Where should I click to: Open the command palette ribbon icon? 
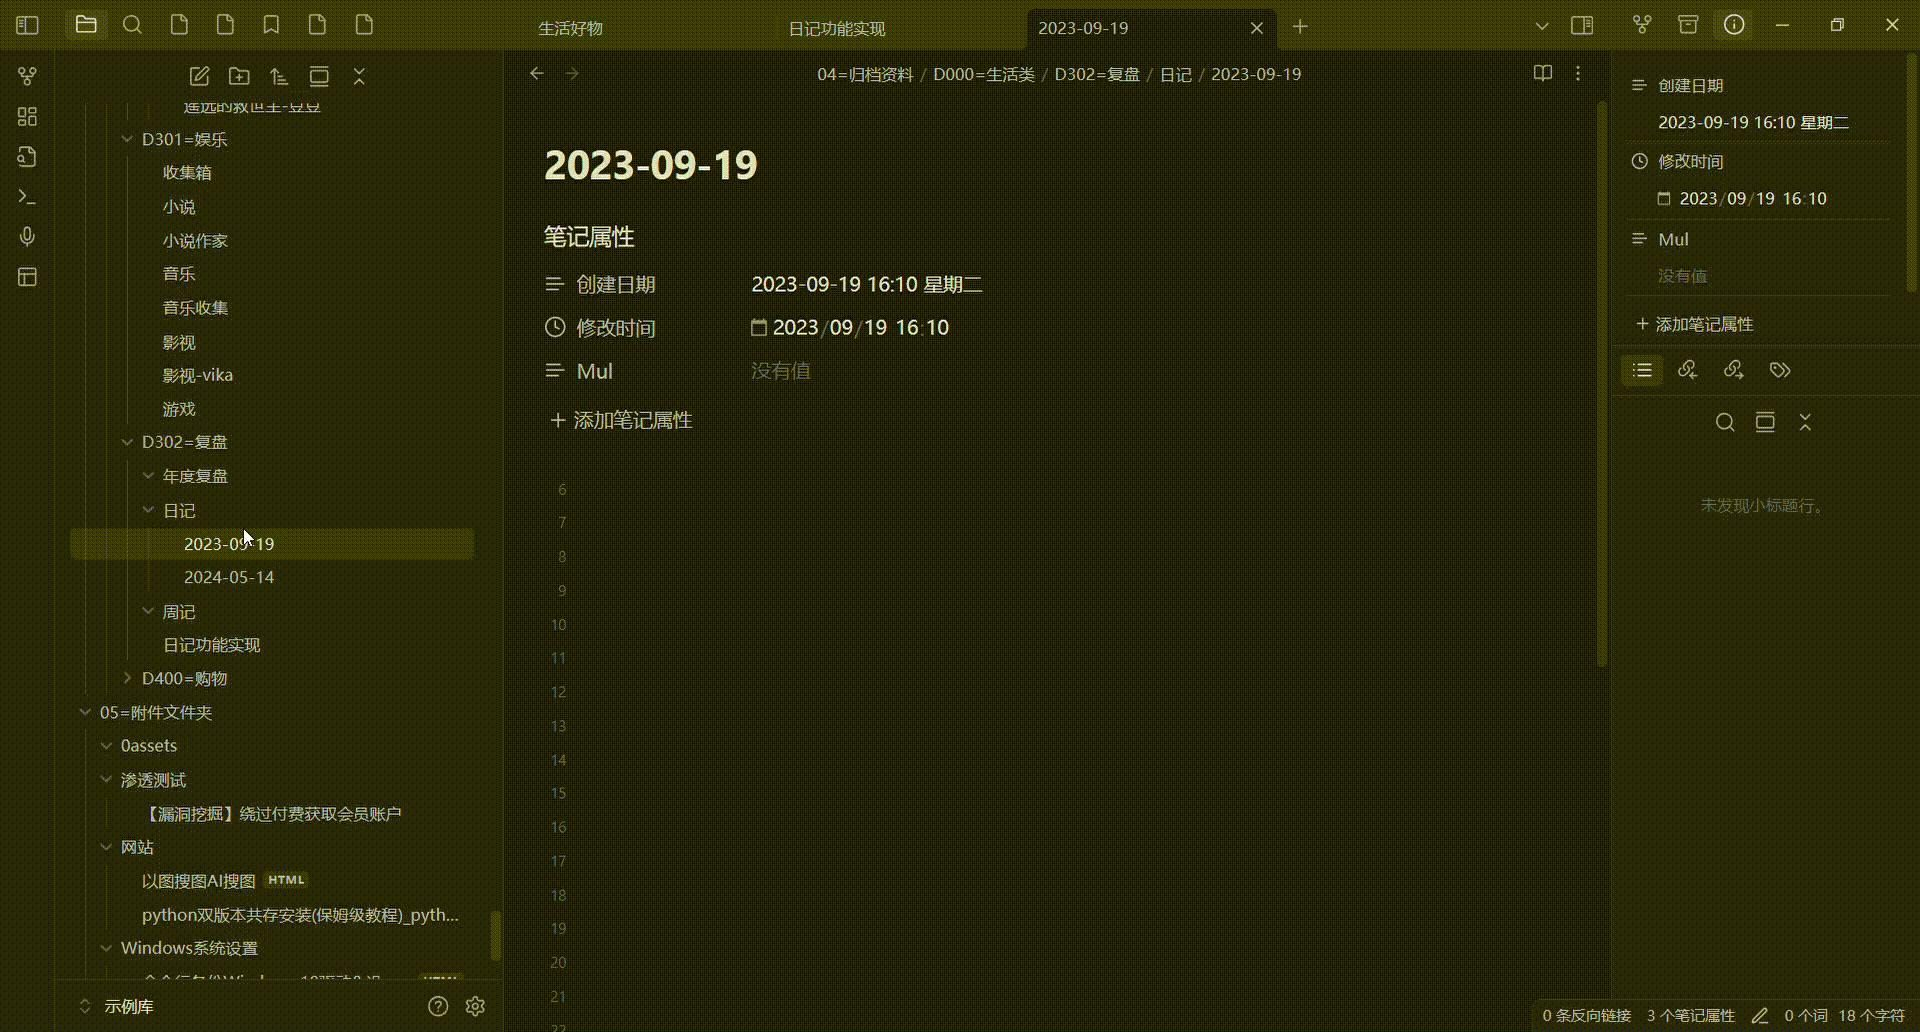pyautogui.click(x=27, y=197)
